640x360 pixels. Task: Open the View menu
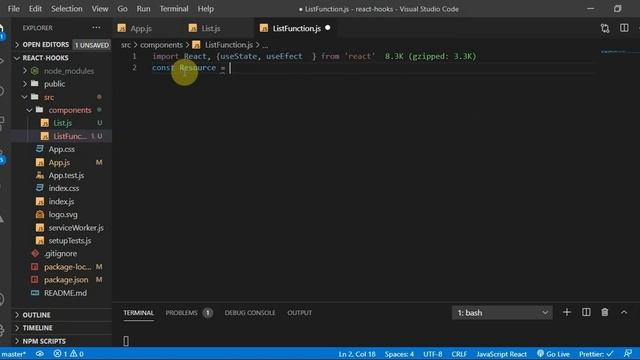(100, 9)
